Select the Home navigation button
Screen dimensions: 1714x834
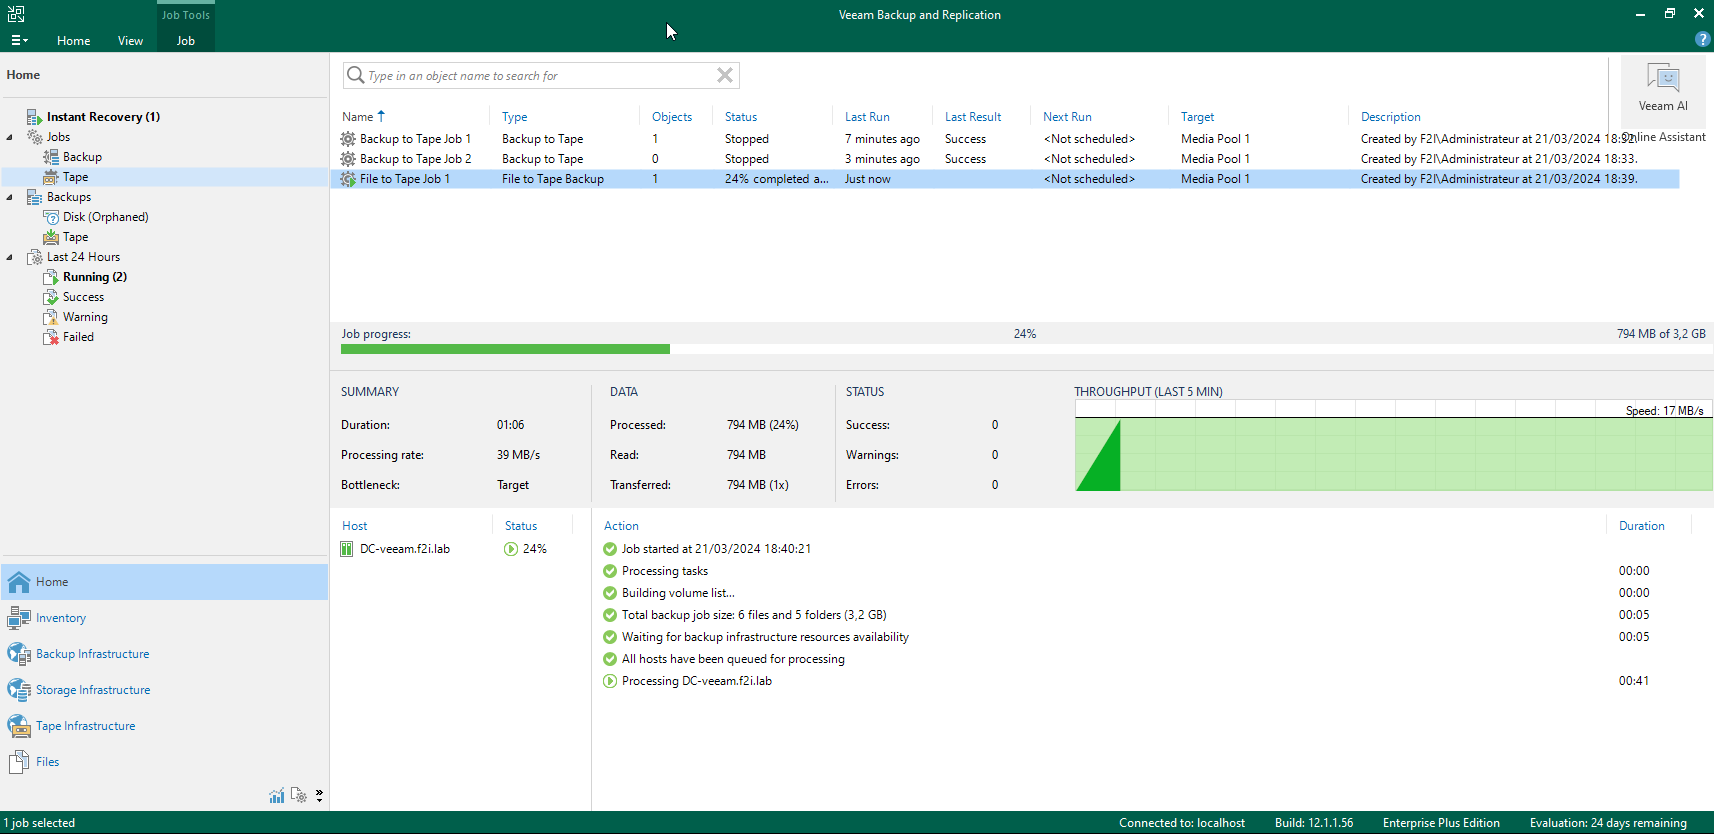pos(165,582)
